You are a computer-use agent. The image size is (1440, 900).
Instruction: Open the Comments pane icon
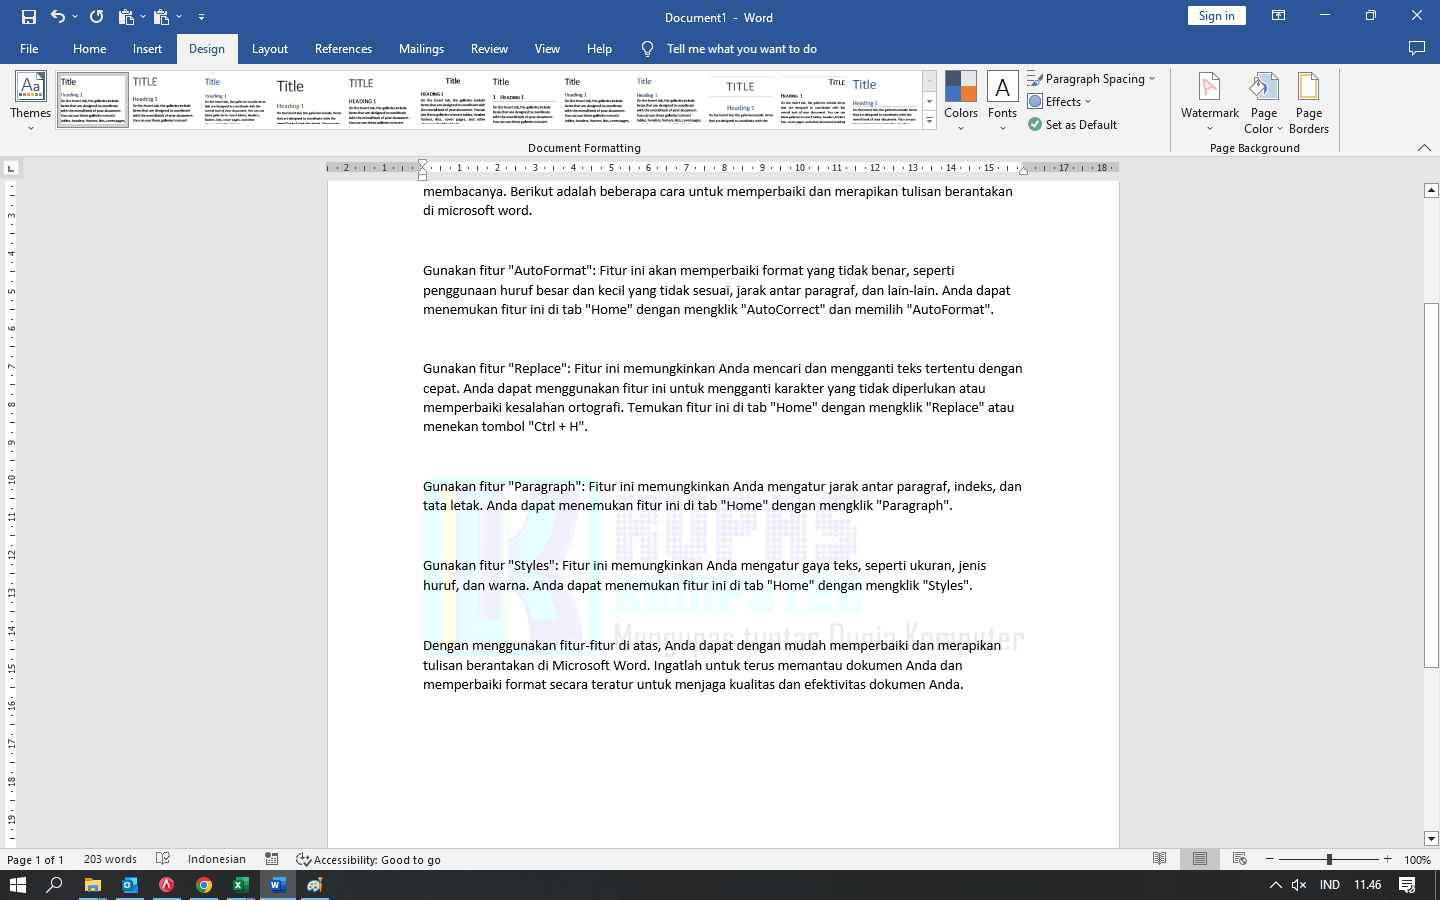1416,48
